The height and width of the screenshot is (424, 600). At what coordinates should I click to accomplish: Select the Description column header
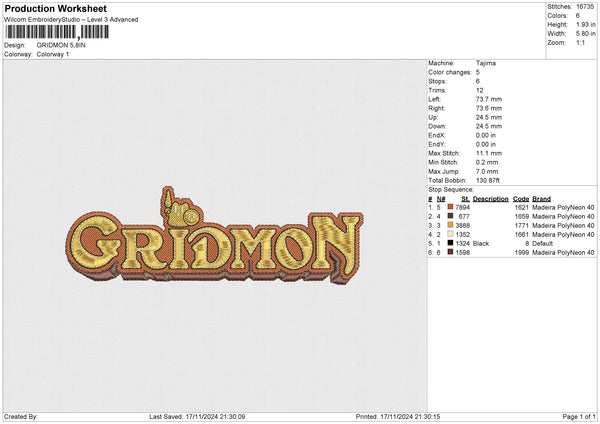click(490, 199)
